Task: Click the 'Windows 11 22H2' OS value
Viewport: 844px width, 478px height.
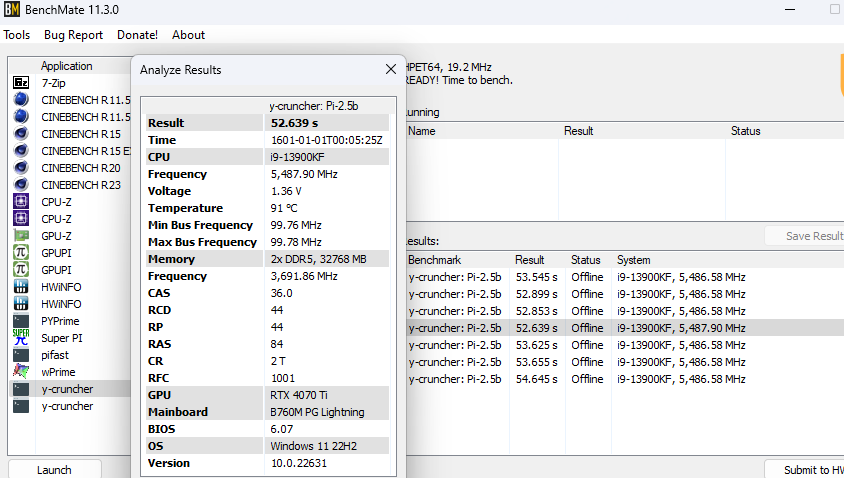Action: coord(313,446)
